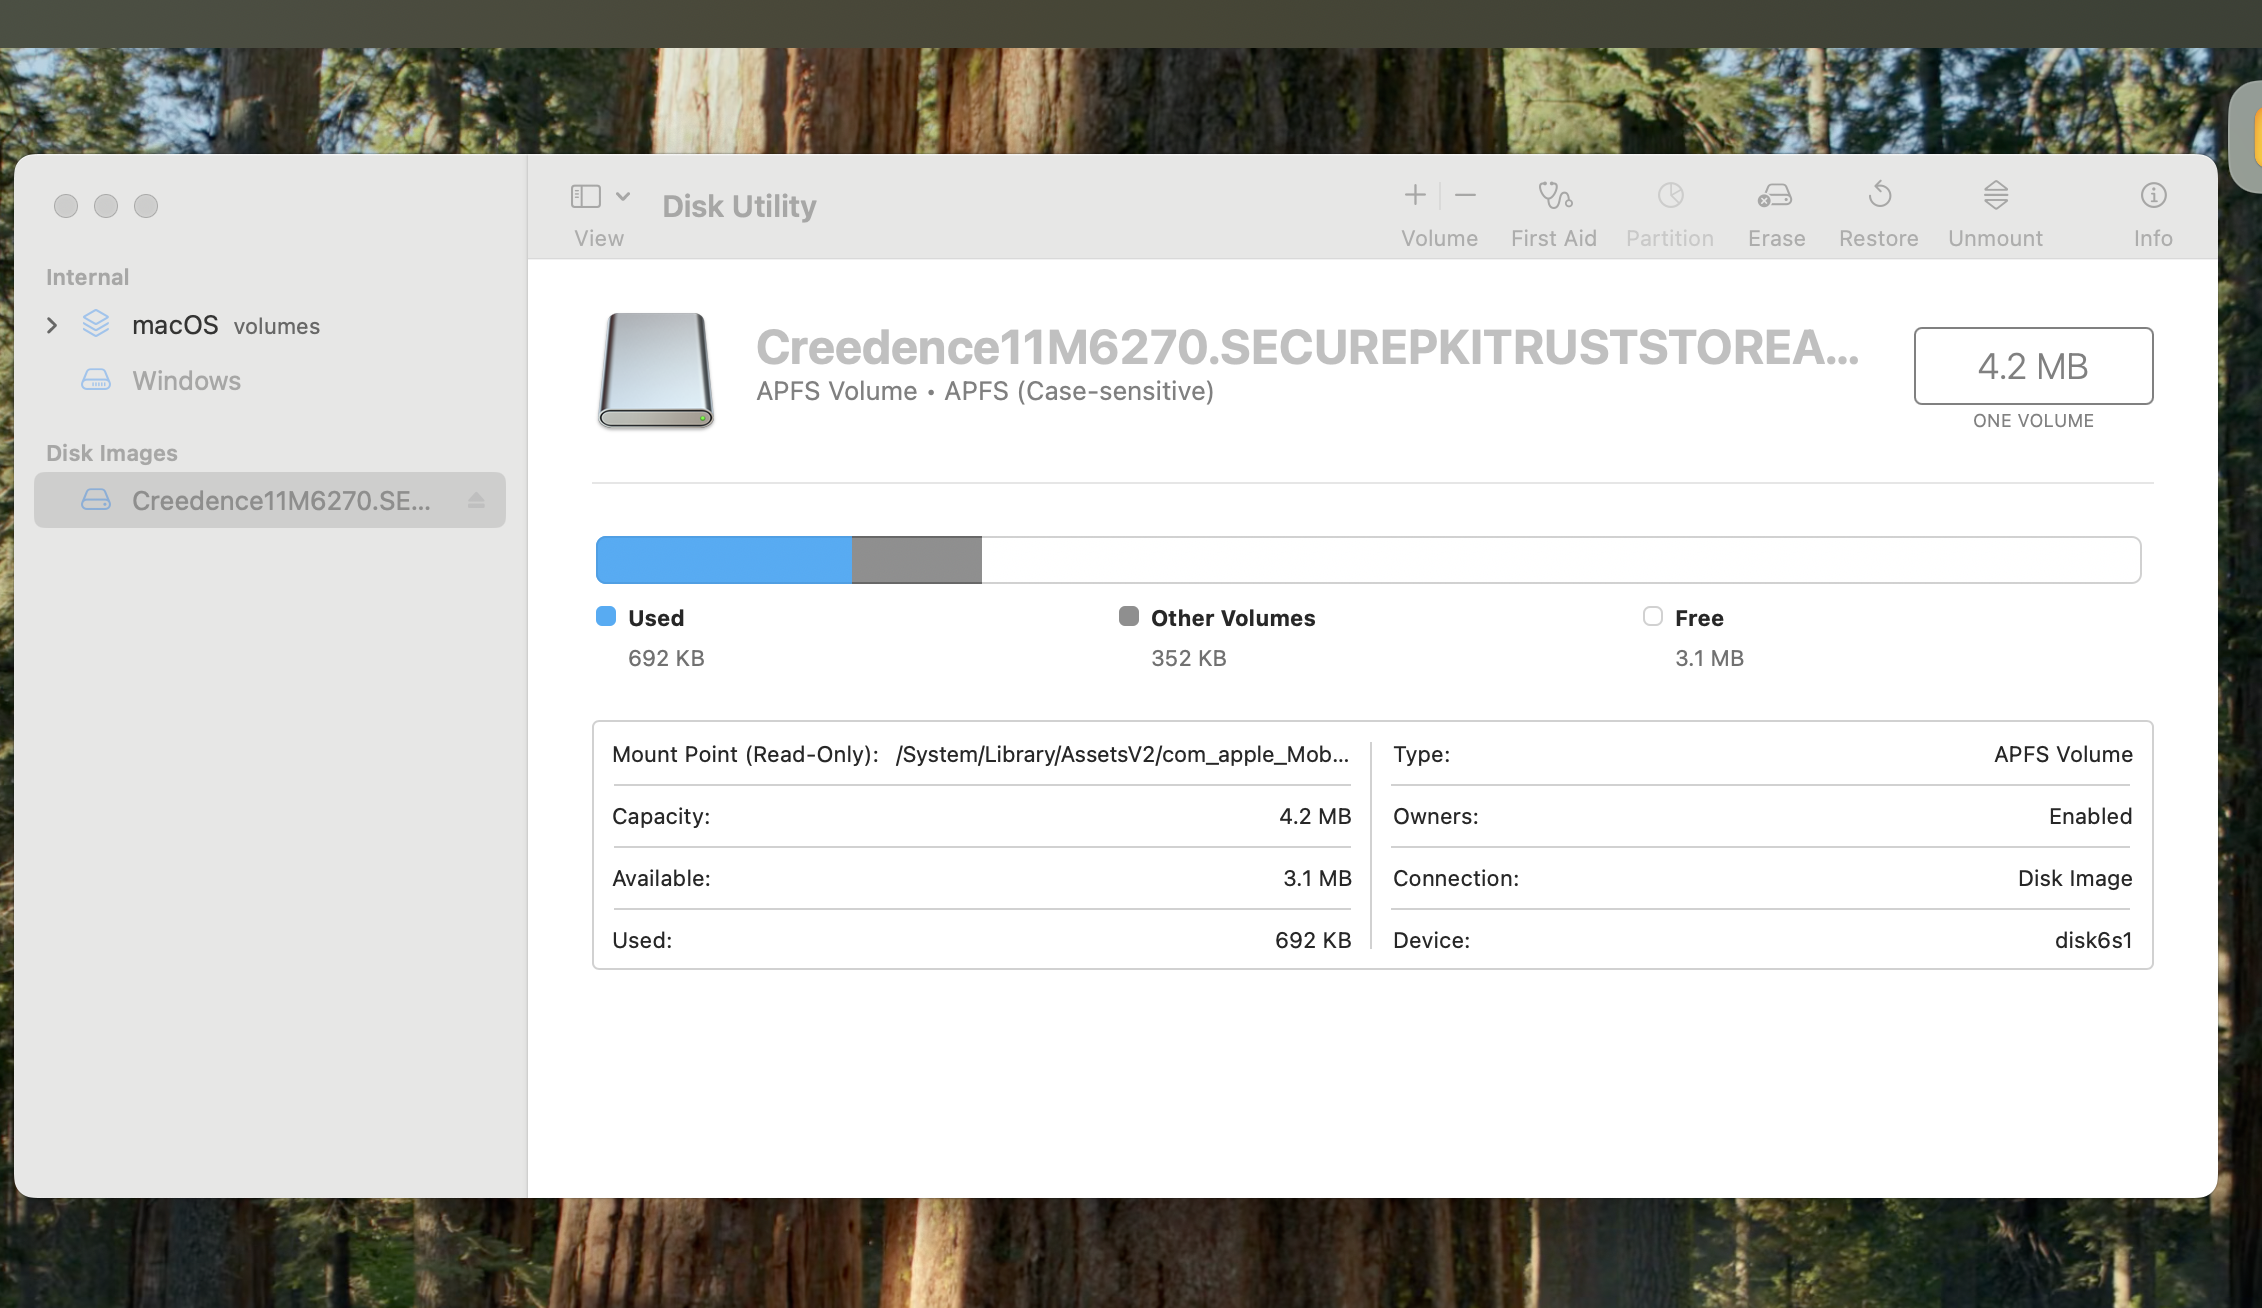Click the Erase toolbar icon
This screenshot has height=1308, width=2262.
[x=1775, y=195]
